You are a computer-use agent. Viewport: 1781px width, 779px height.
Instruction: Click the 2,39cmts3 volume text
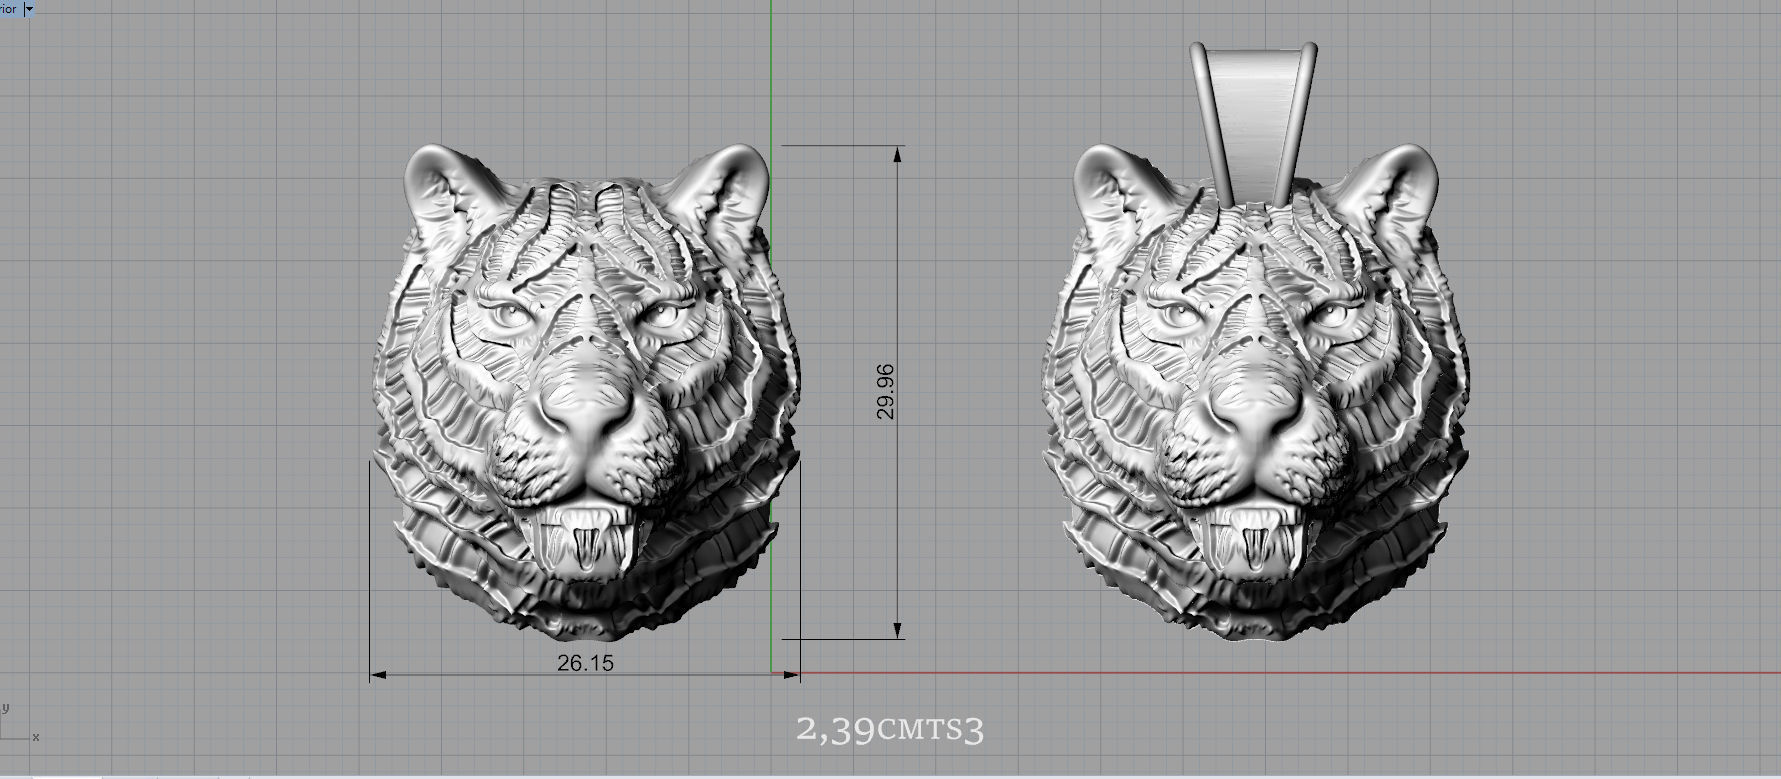[890, 729]
